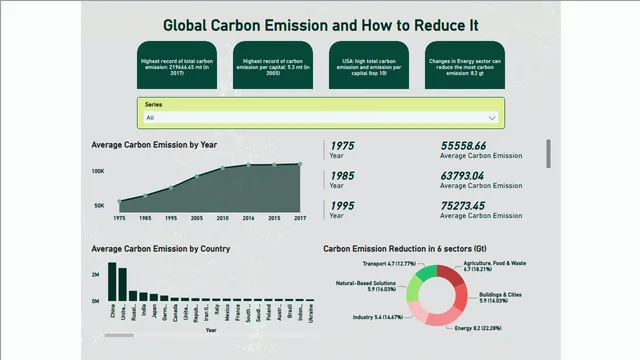Click the Industry 5.4 (14.67%) label
The height and width of the screenshot is (360, 640).
[x=378, y=317]
